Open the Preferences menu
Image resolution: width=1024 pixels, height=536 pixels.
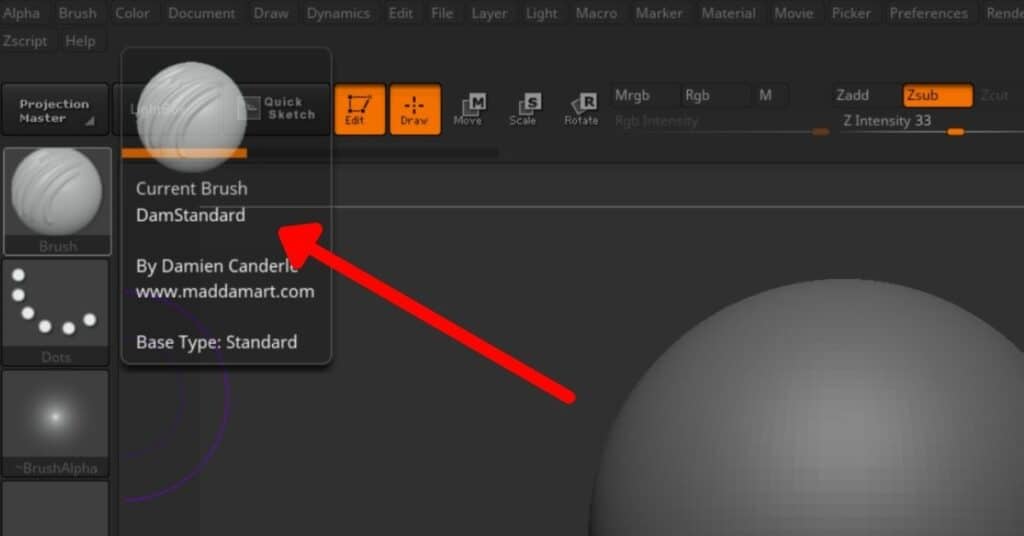(x=928, y=14)
